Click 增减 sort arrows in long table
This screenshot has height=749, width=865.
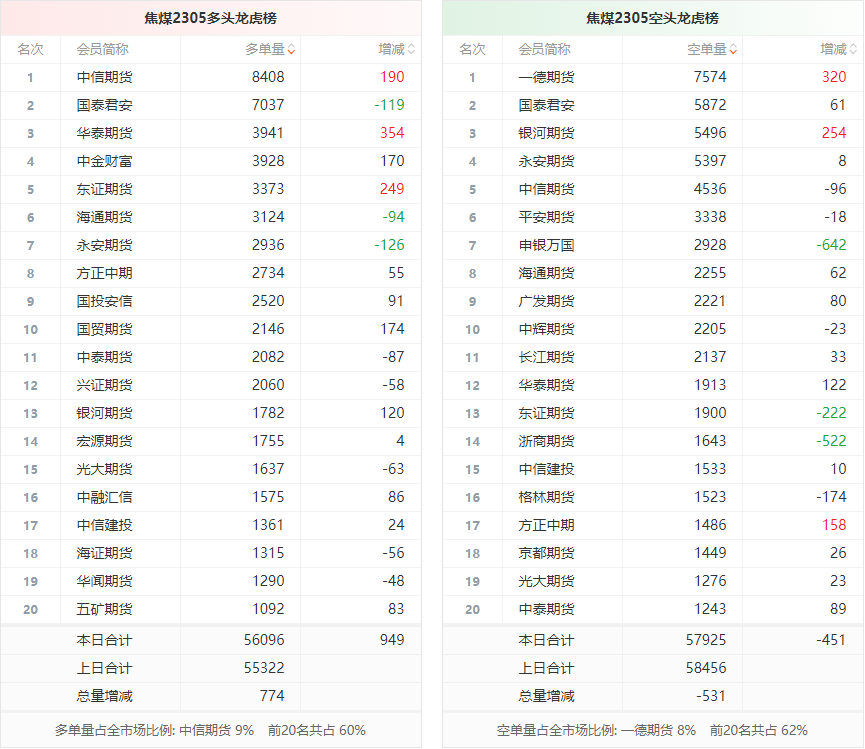pyautogui.click(x=411, y=49)
